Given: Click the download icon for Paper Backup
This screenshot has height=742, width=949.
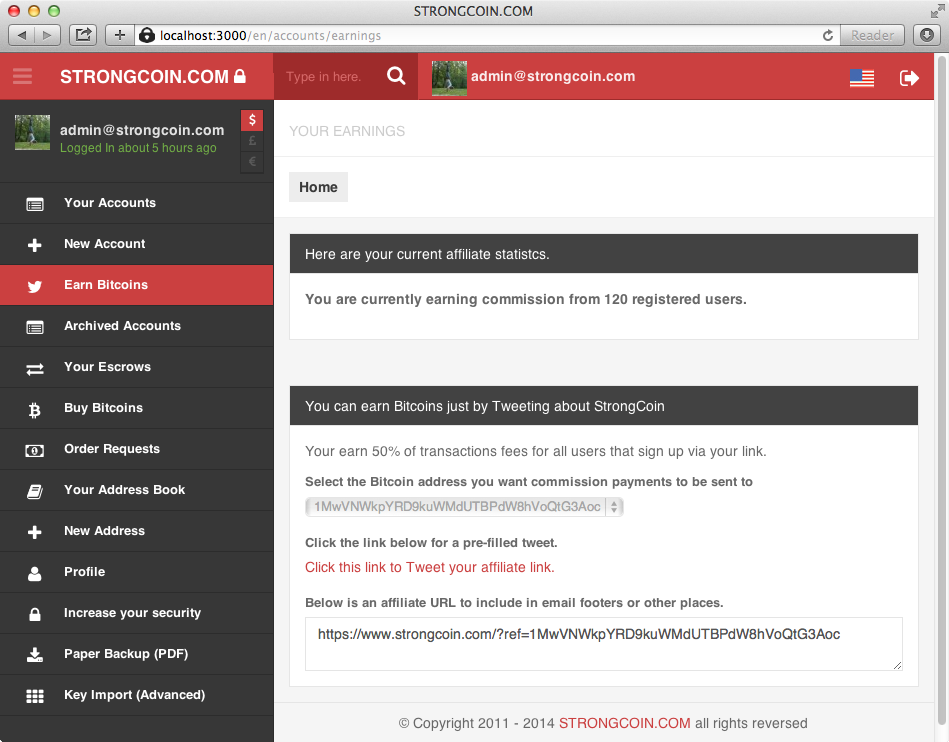Looking at the screenshot, I should [x=35, y=655].
